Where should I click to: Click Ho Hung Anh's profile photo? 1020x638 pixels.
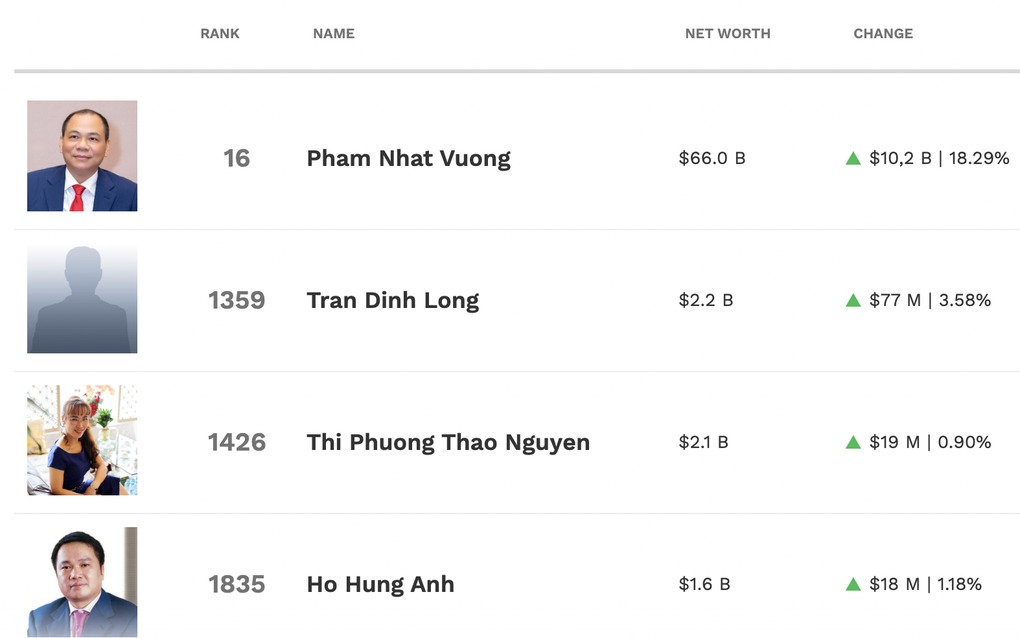point(82,582)
